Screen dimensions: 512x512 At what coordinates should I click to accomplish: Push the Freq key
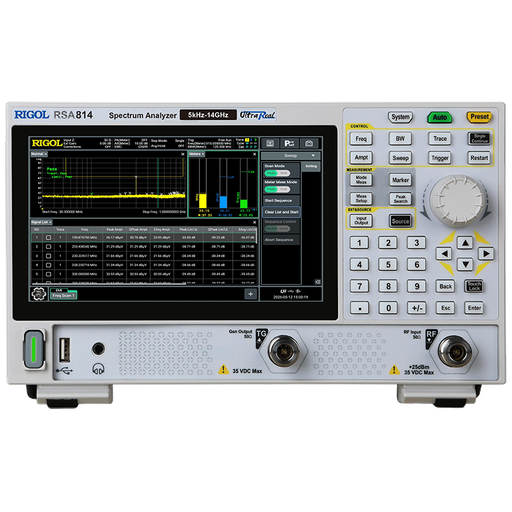[361, 139]
